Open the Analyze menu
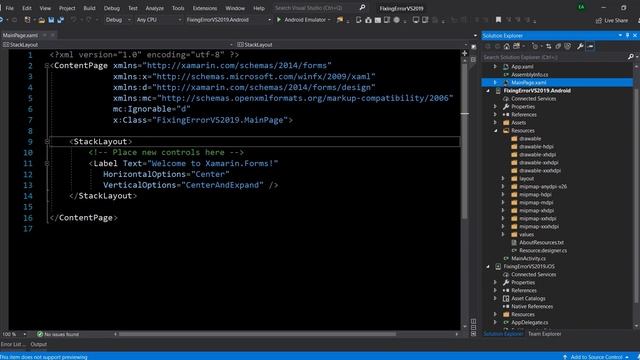 (155, 8)
